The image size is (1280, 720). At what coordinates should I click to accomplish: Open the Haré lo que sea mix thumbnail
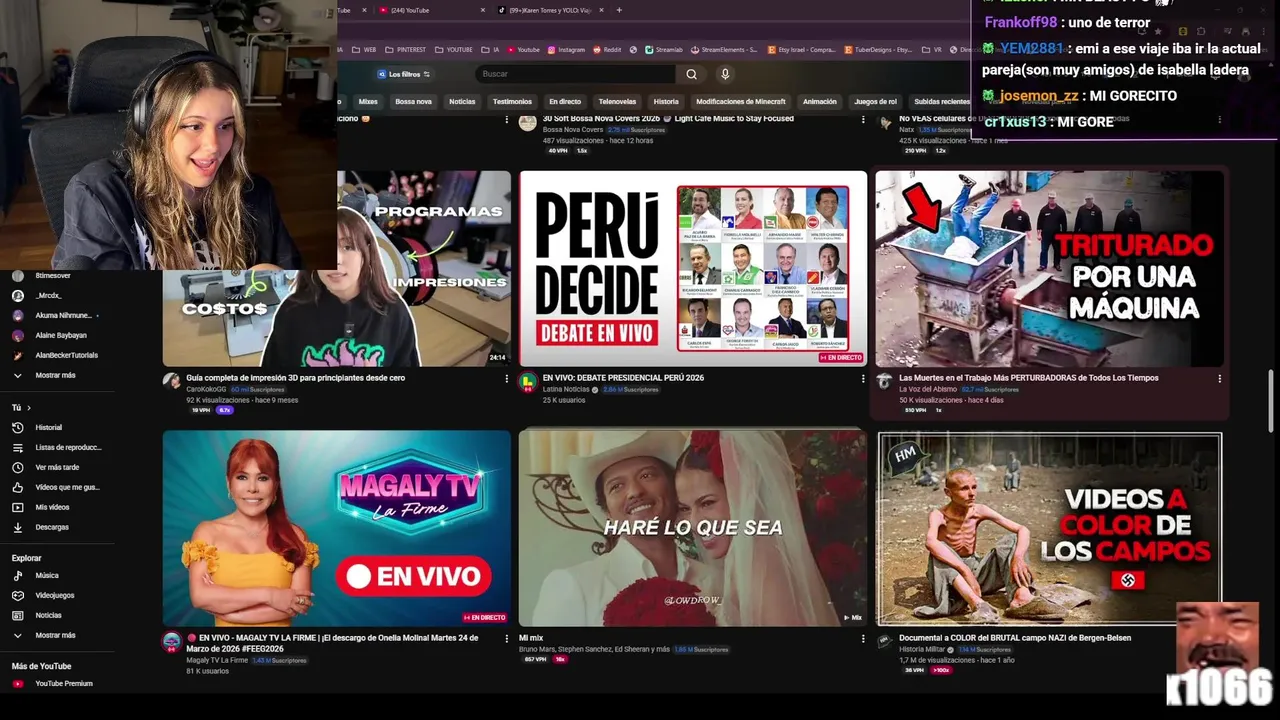pos(693,528)
